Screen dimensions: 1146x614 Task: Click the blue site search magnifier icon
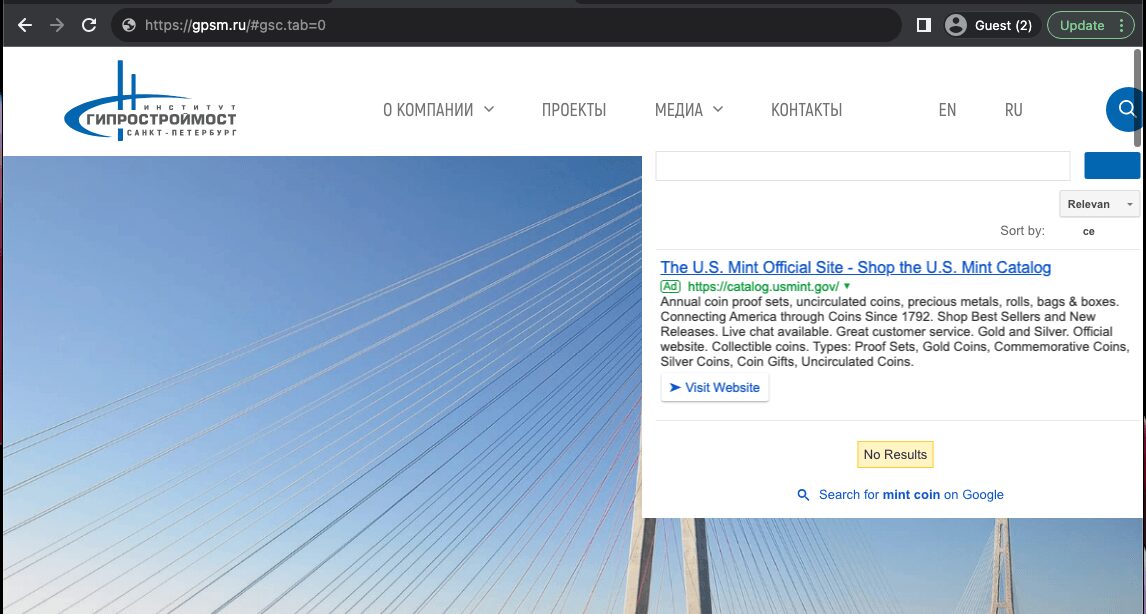1127,109
